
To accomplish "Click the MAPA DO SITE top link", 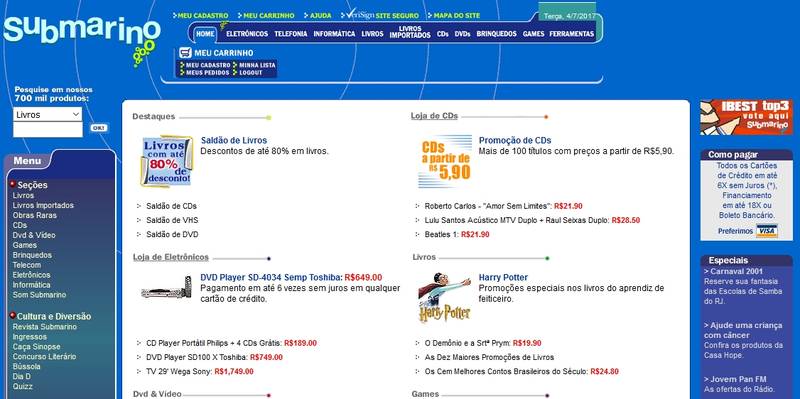I will [x=454, y=15].
